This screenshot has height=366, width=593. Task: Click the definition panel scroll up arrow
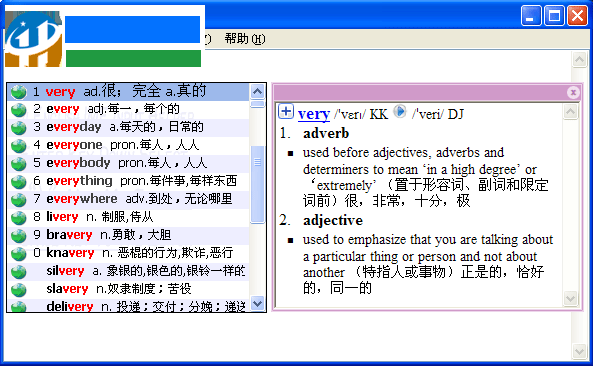pyautogui.click(x=570, y=112)
